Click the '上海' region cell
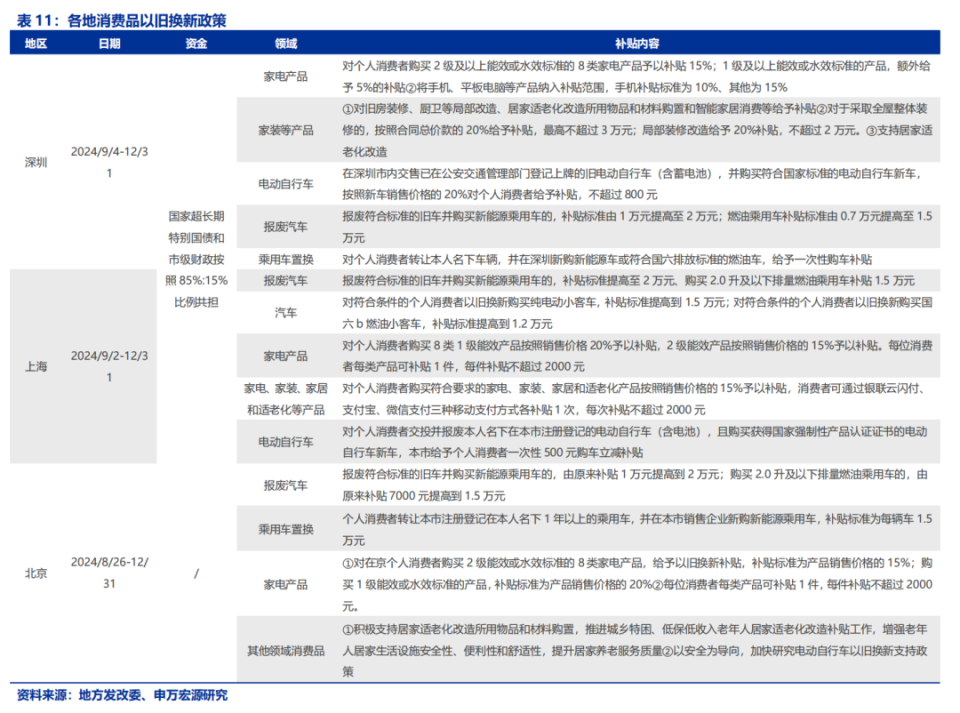 (x=36, y=367)
